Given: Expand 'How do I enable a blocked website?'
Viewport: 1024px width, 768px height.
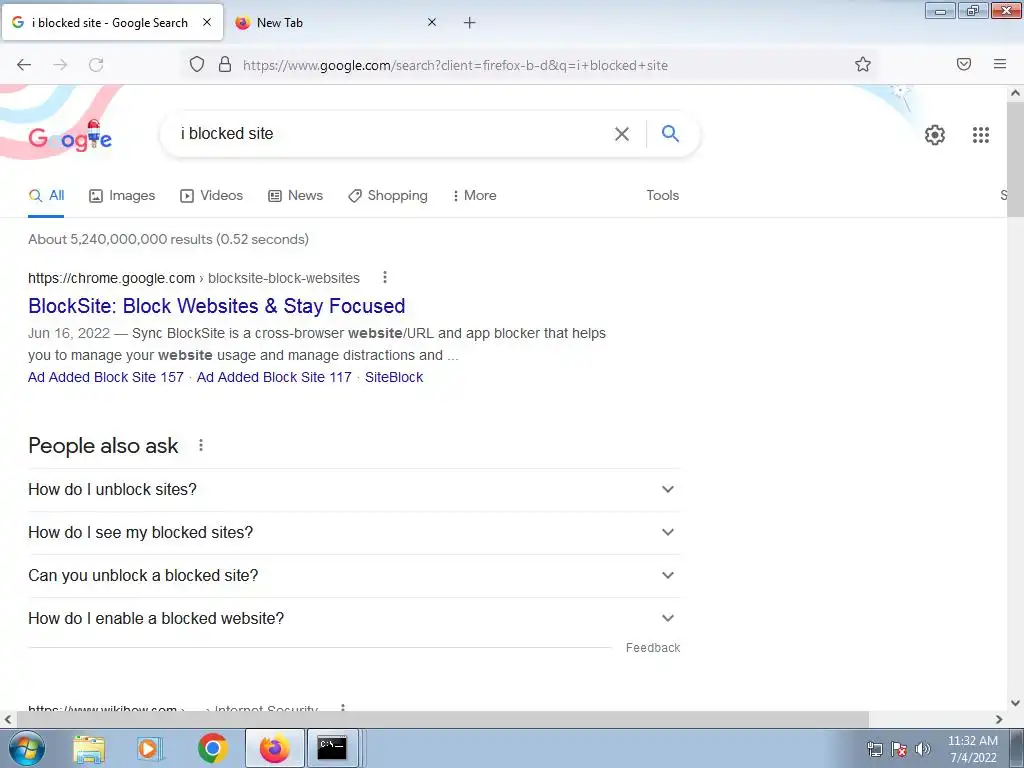Looking at the screenshot, I should pos(354,618).
